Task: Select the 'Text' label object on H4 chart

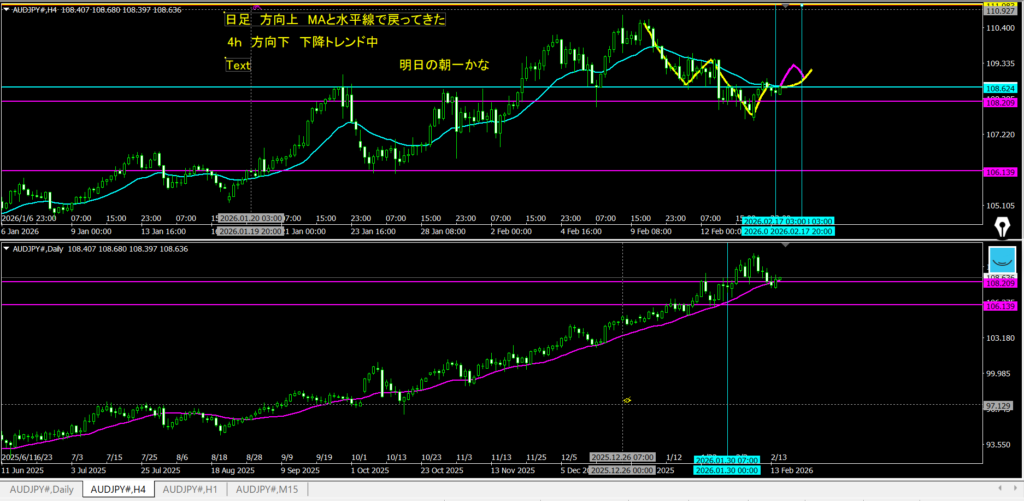Action: 238,65
